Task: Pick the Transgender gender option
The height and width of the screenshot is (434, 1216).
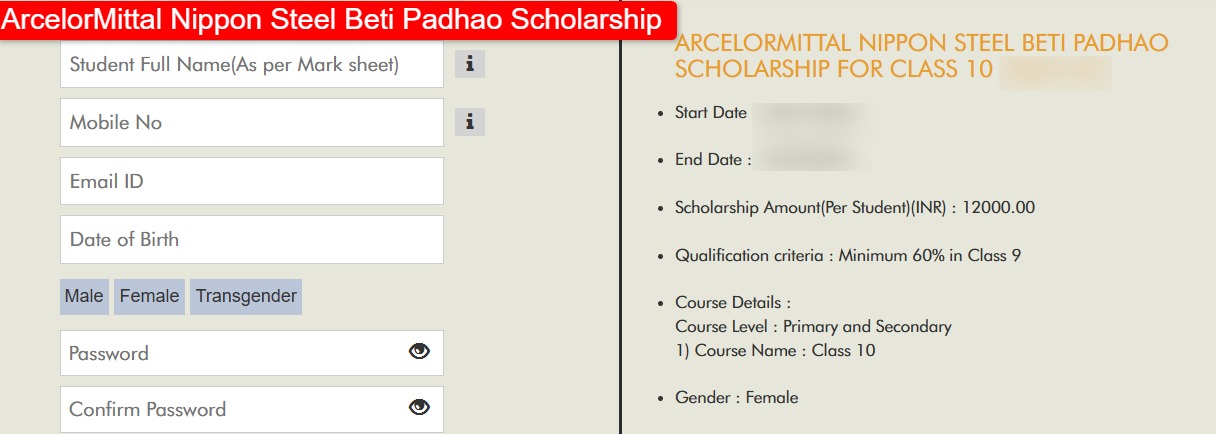Action: point(246,296)
